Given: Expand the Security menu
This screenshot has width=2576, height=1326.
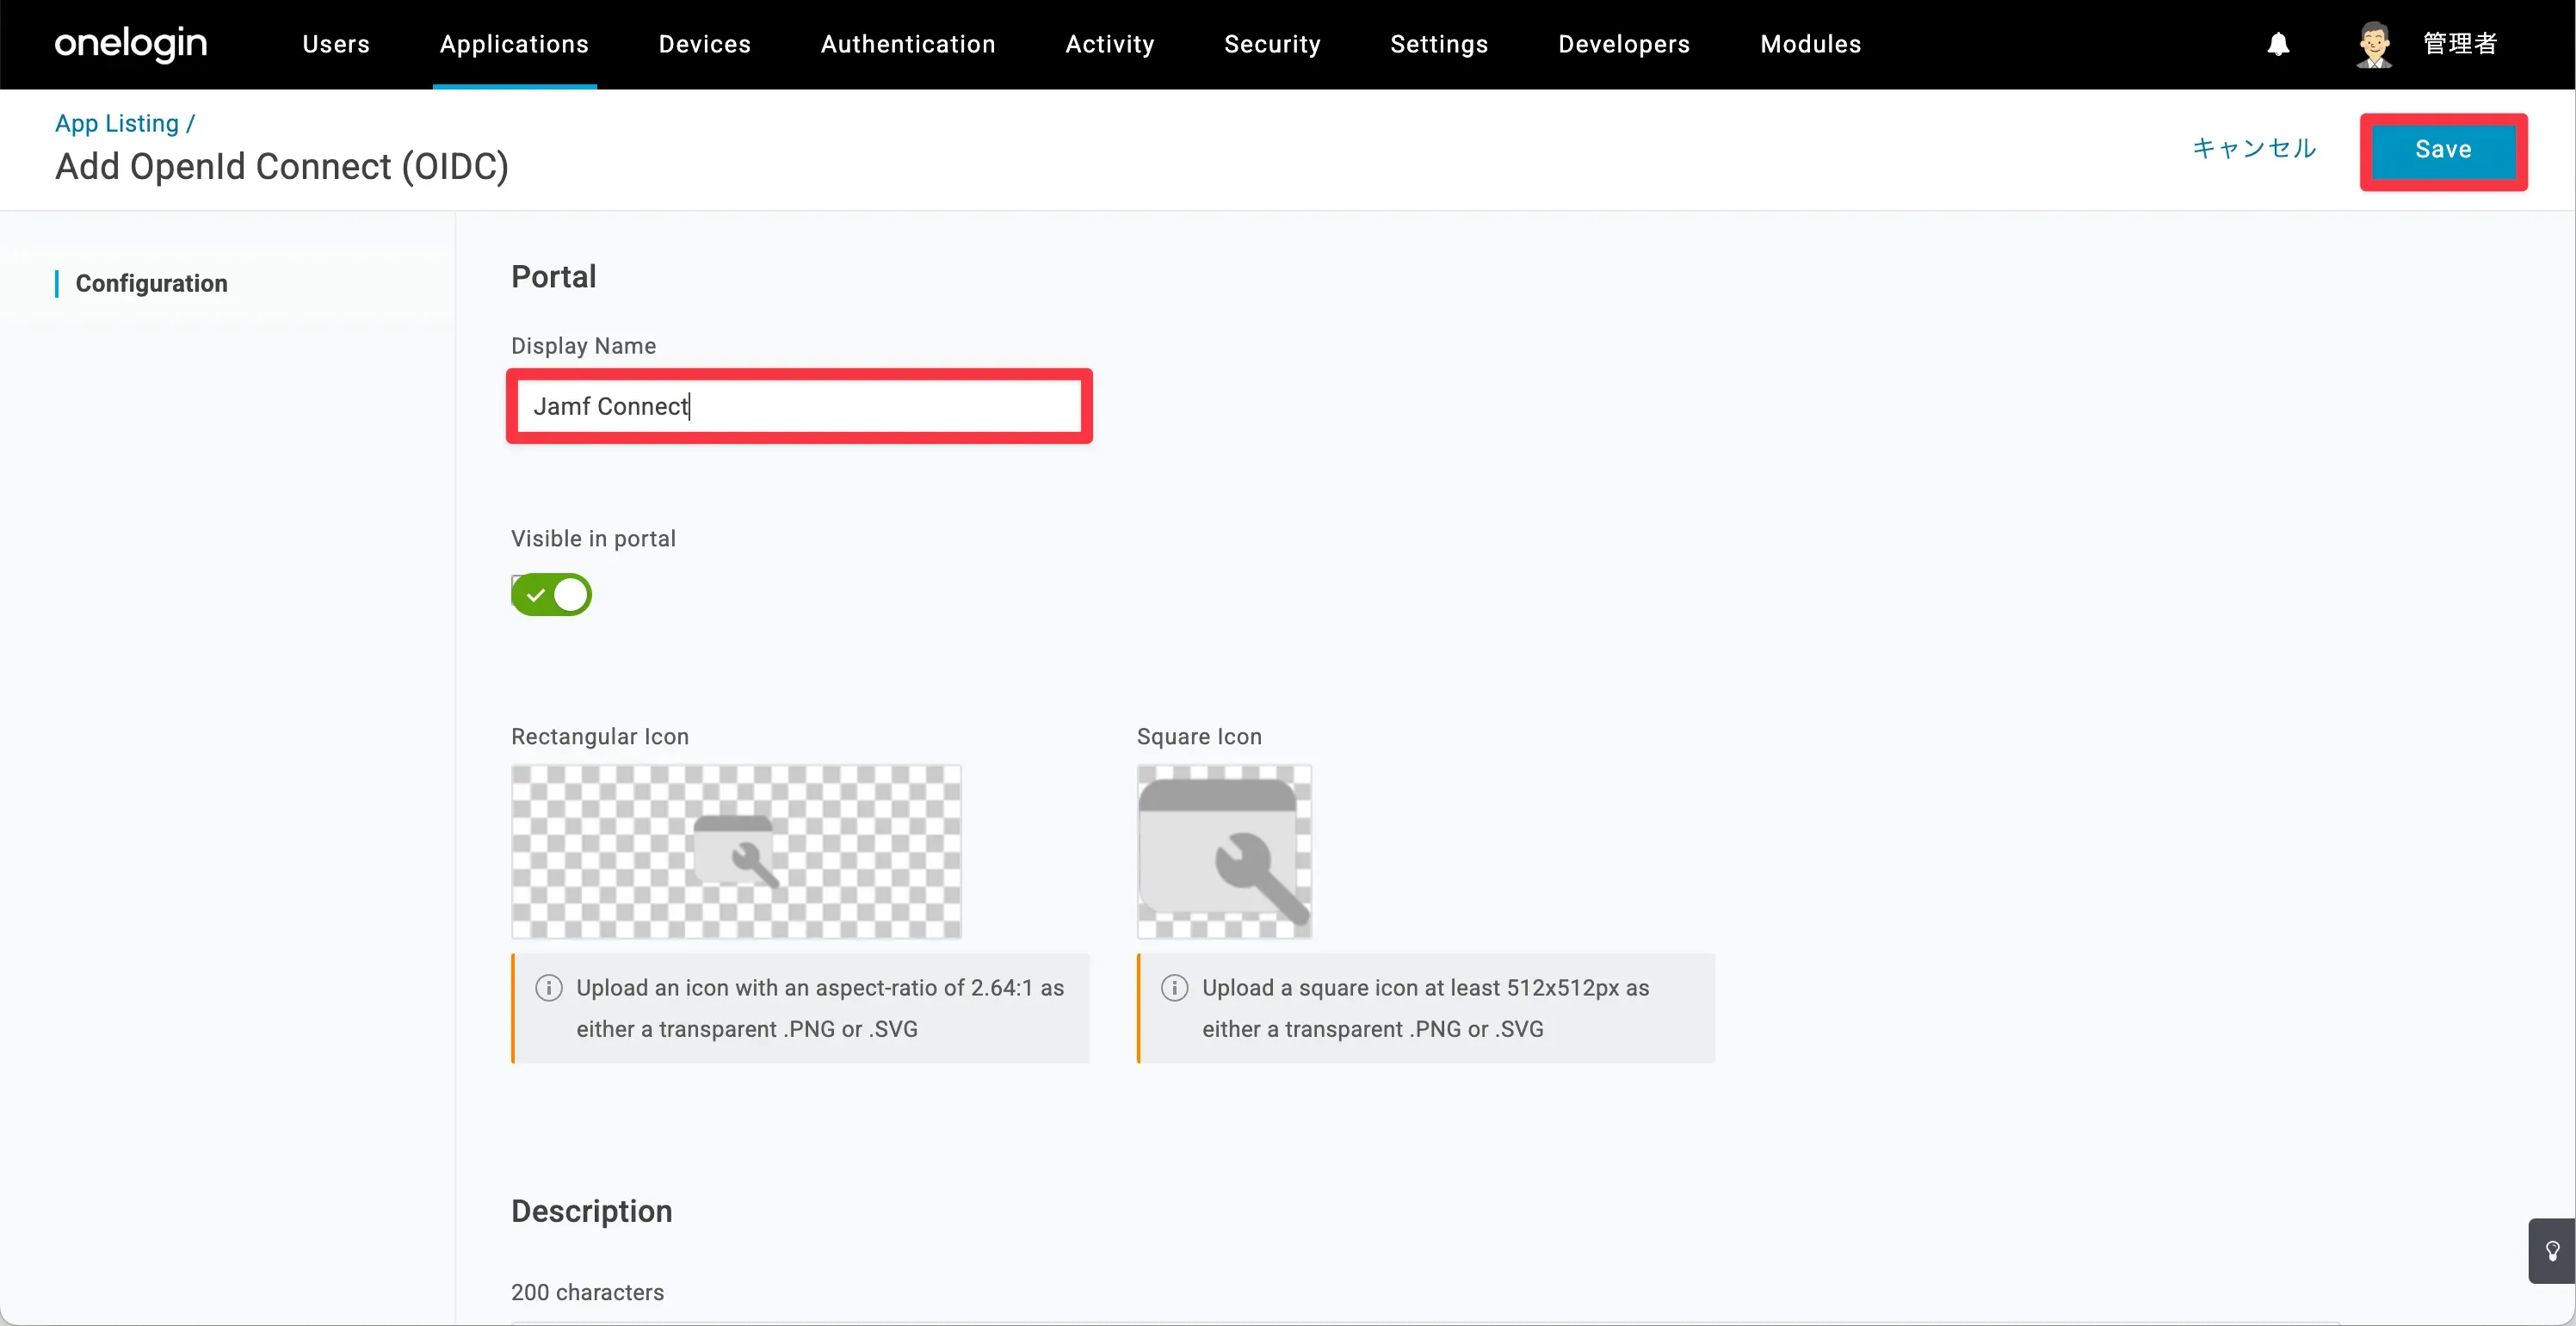Looking at the screenshot, I should [x=1271, y=44].
